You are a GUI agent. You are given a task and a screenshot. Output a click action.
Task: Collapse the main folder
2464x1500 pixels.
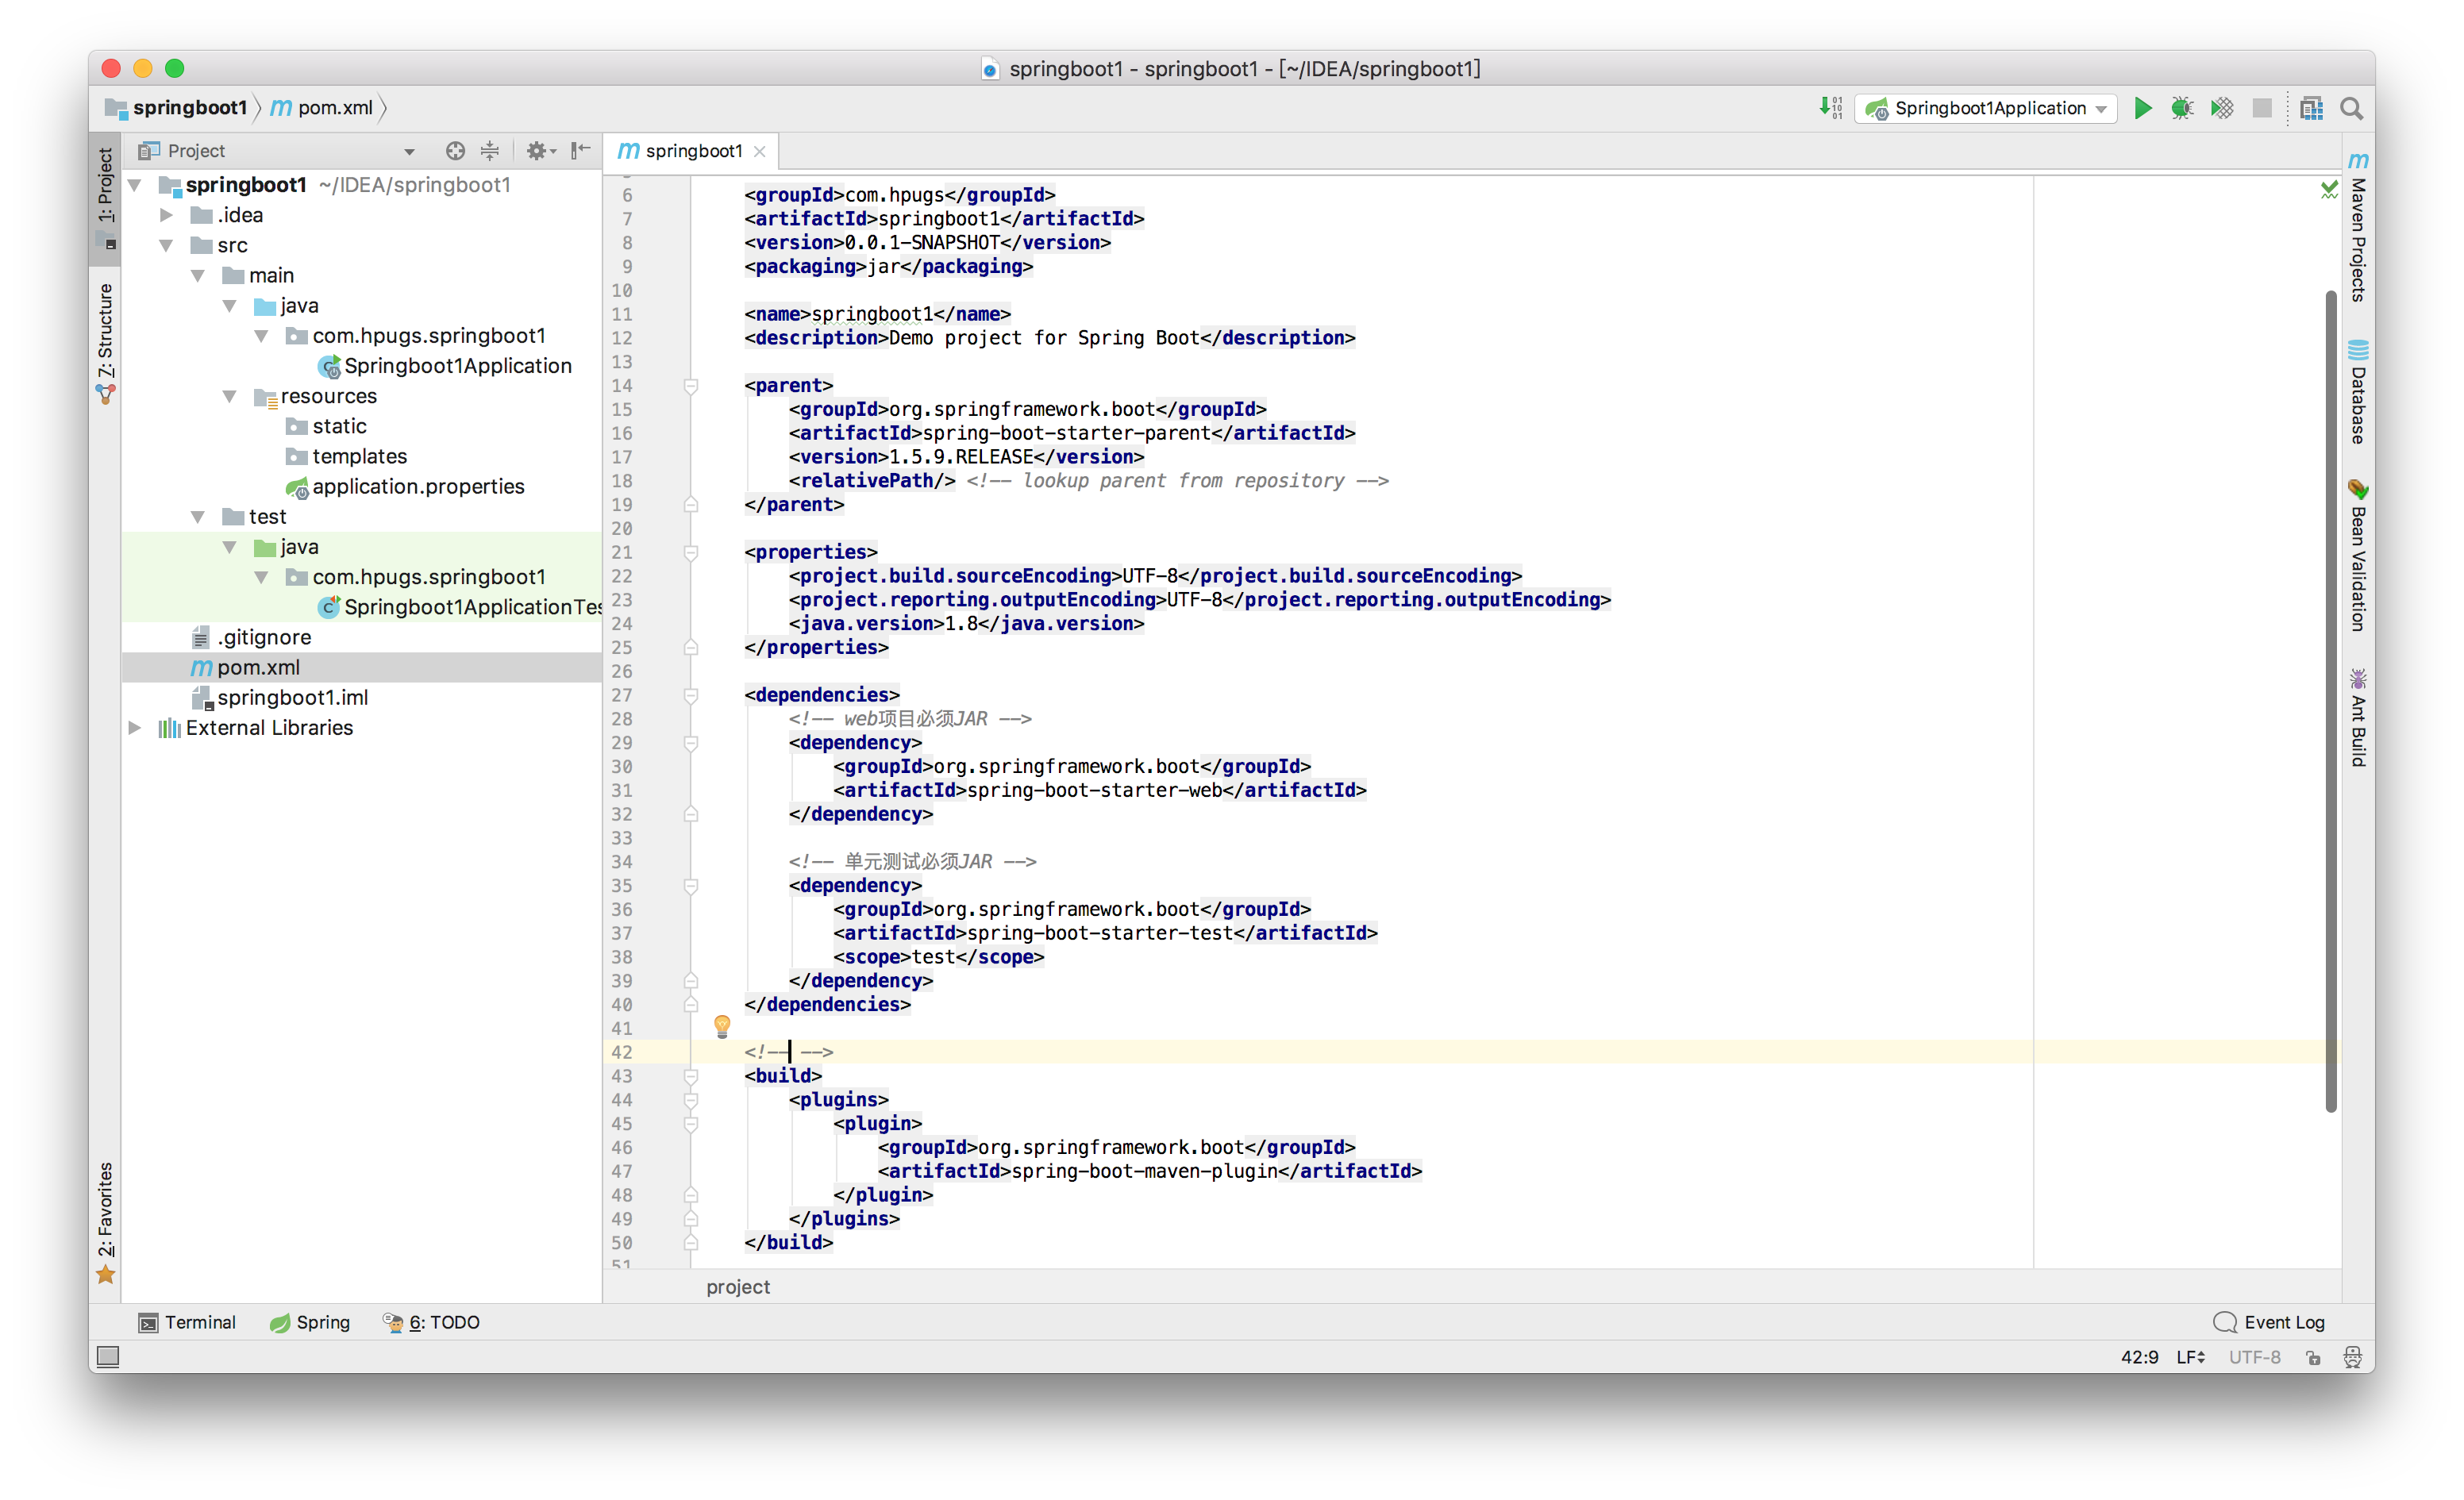click(x=198, y=275)
